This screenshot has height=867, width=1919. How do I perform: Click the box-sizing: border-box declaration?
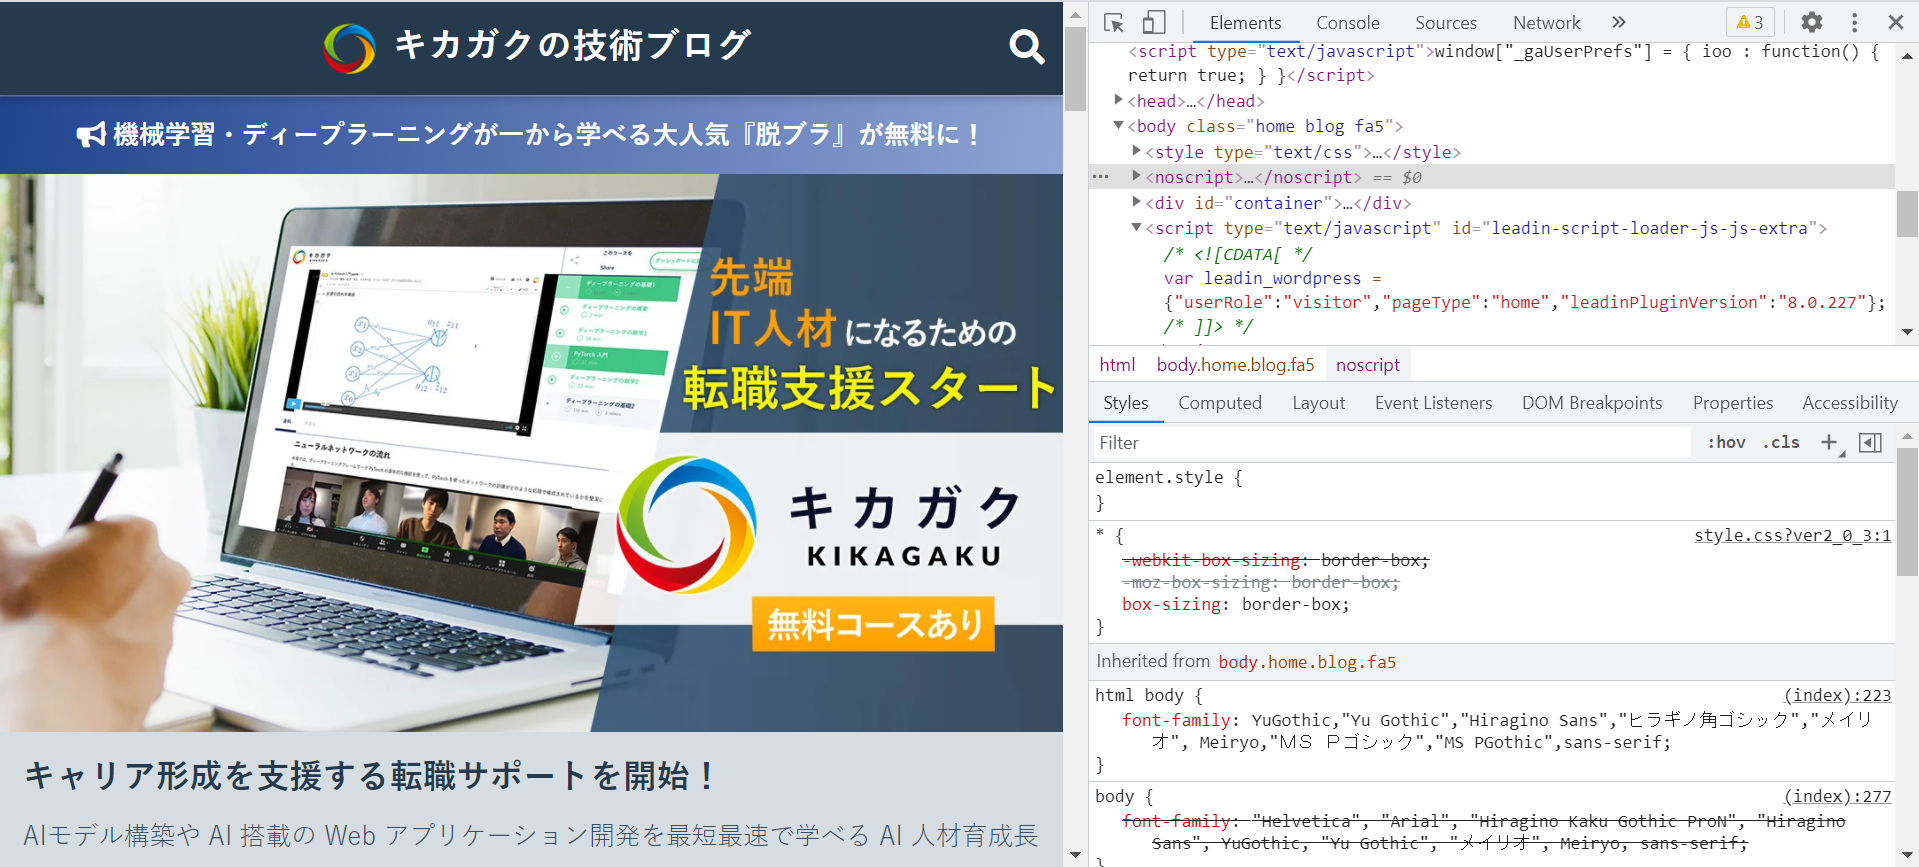coord(1235,605)
